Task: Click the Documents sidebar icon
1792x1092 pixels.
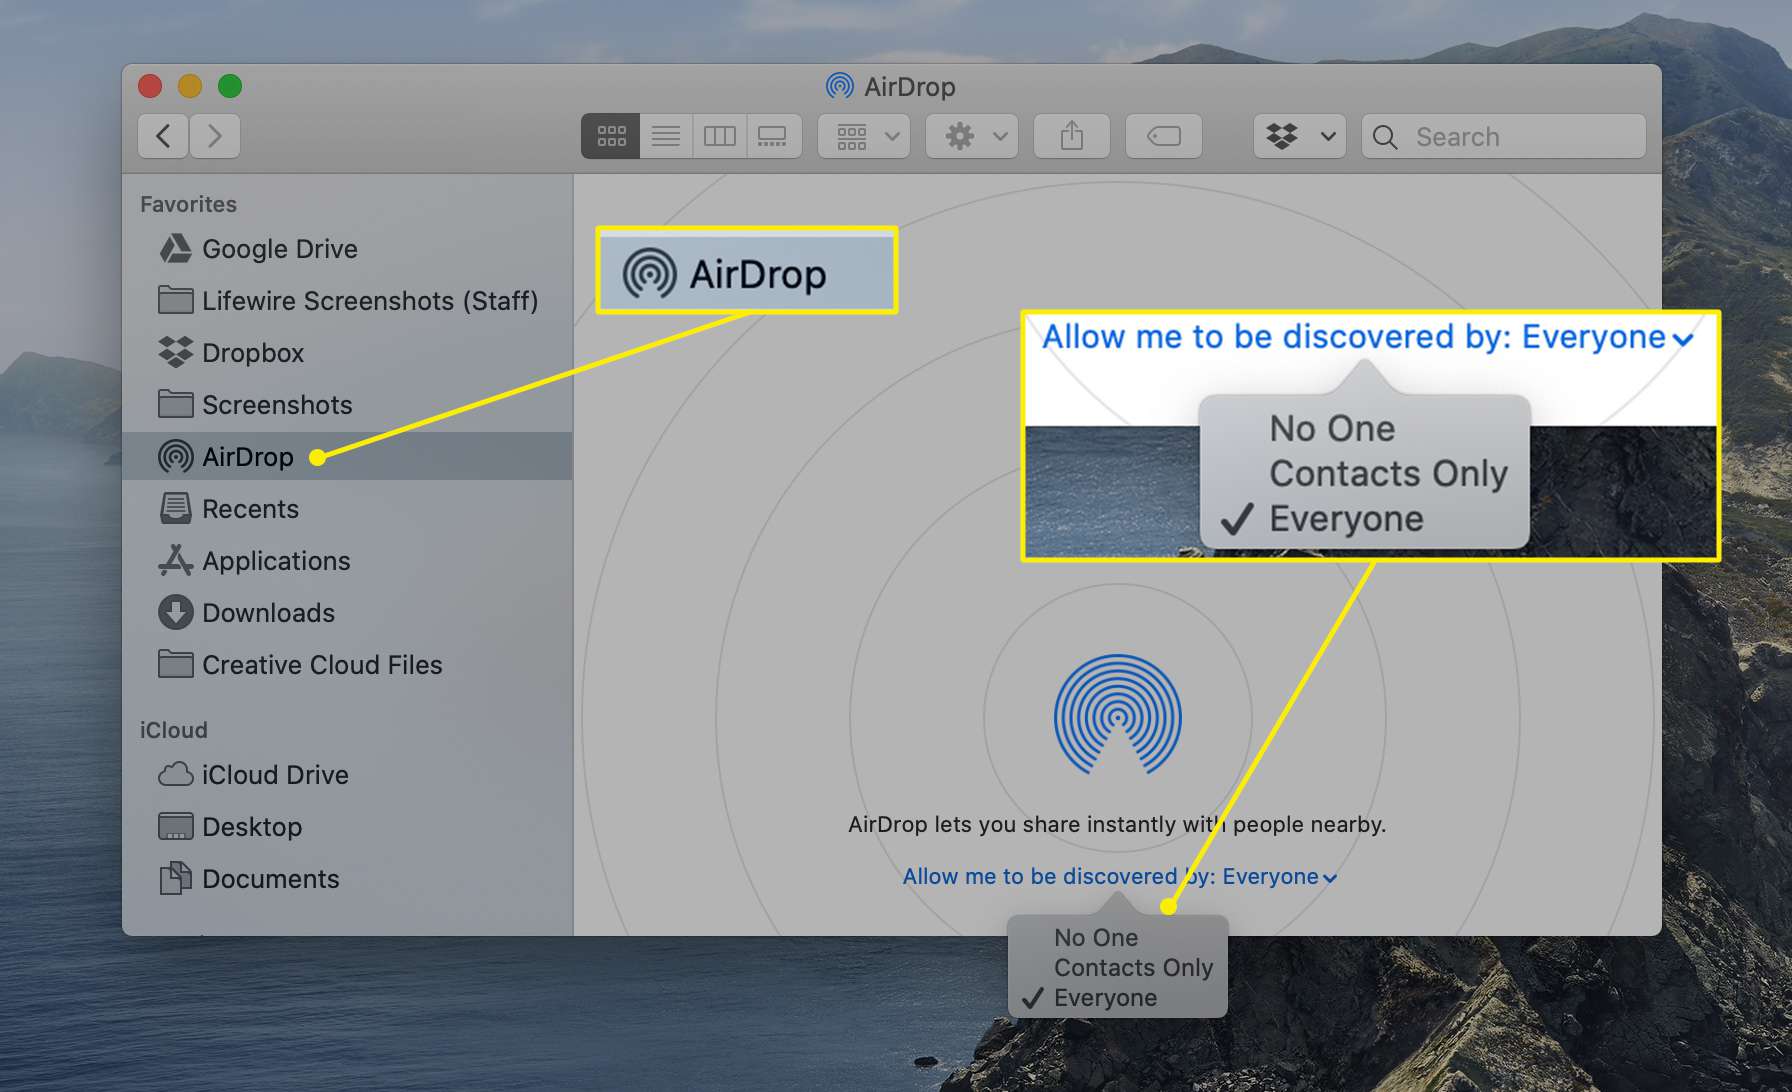Action: [x=176, y=878]
